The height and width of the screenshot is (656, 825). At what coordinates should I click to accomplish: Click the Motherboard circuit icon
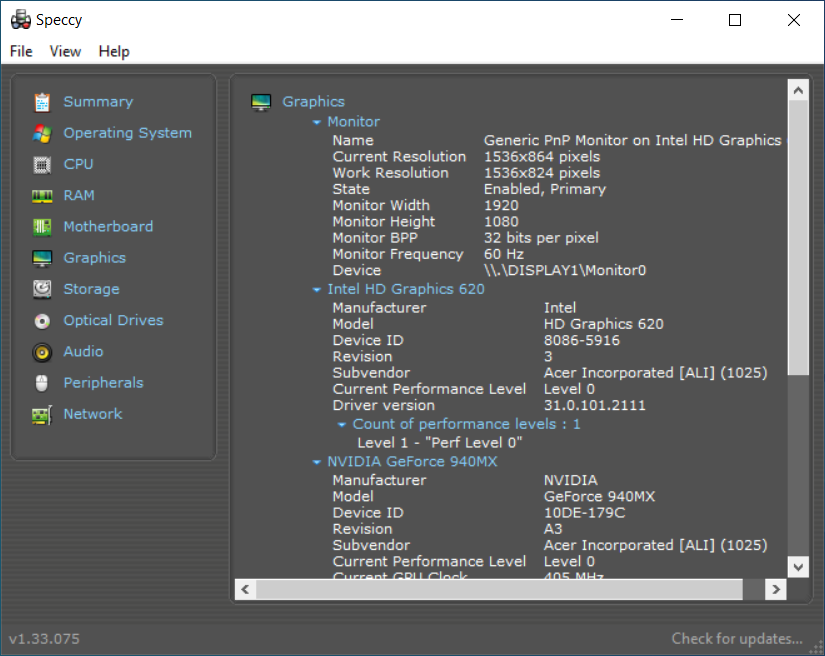coord(42,227)
